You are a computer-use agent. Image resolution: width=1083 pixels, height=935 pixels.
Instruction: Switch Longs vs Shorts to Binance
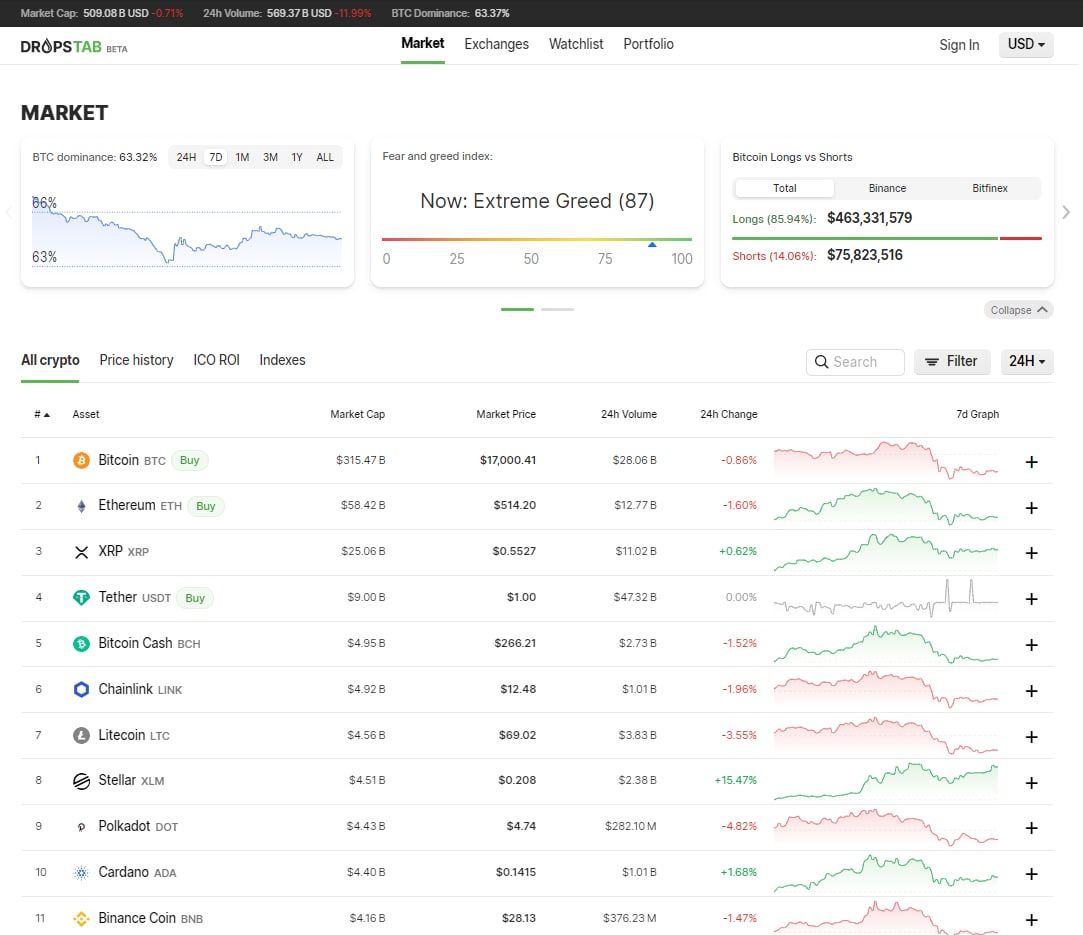887,188
